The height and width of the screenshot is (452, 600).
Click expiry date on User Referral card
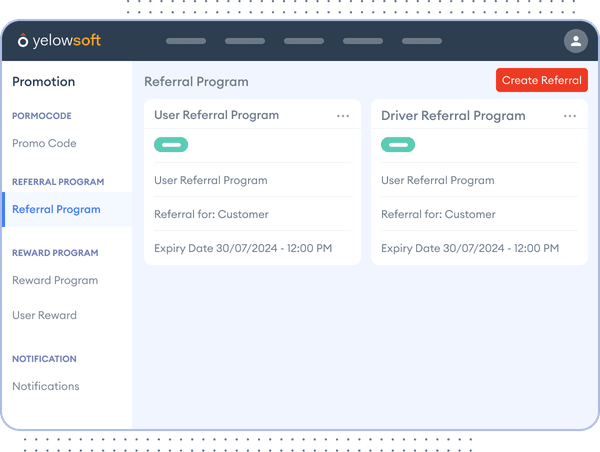pos(243,248)
